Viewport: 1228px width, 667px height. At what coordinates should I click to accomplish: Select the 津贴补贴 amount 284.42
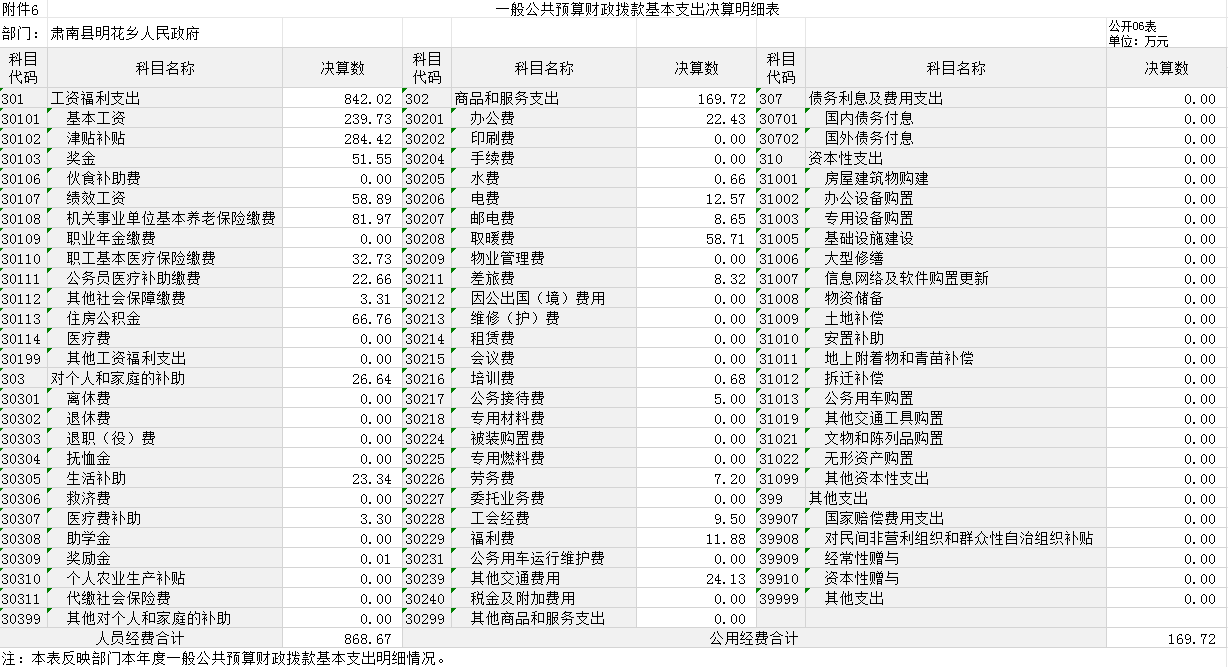point(342,138)
